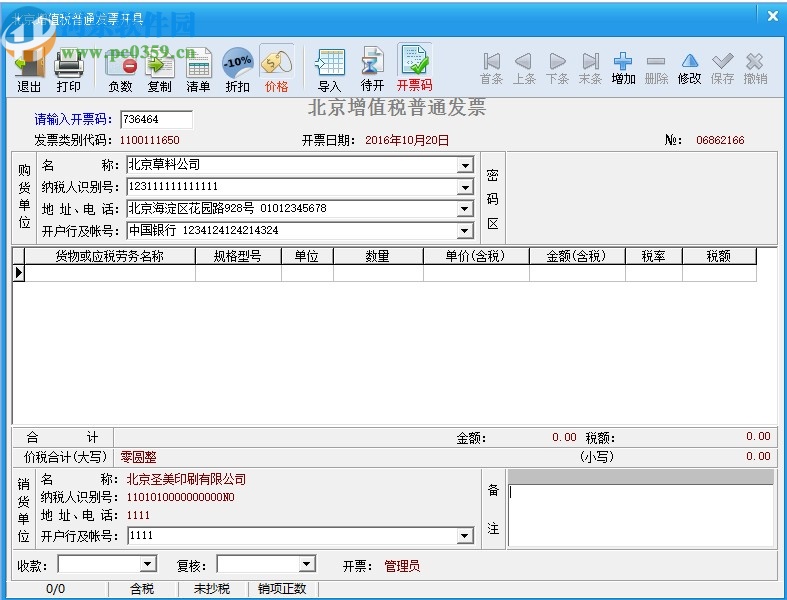This screenshot has width=787, height=600.
Task: Go to first record with 首条
Action: [491, 68]
